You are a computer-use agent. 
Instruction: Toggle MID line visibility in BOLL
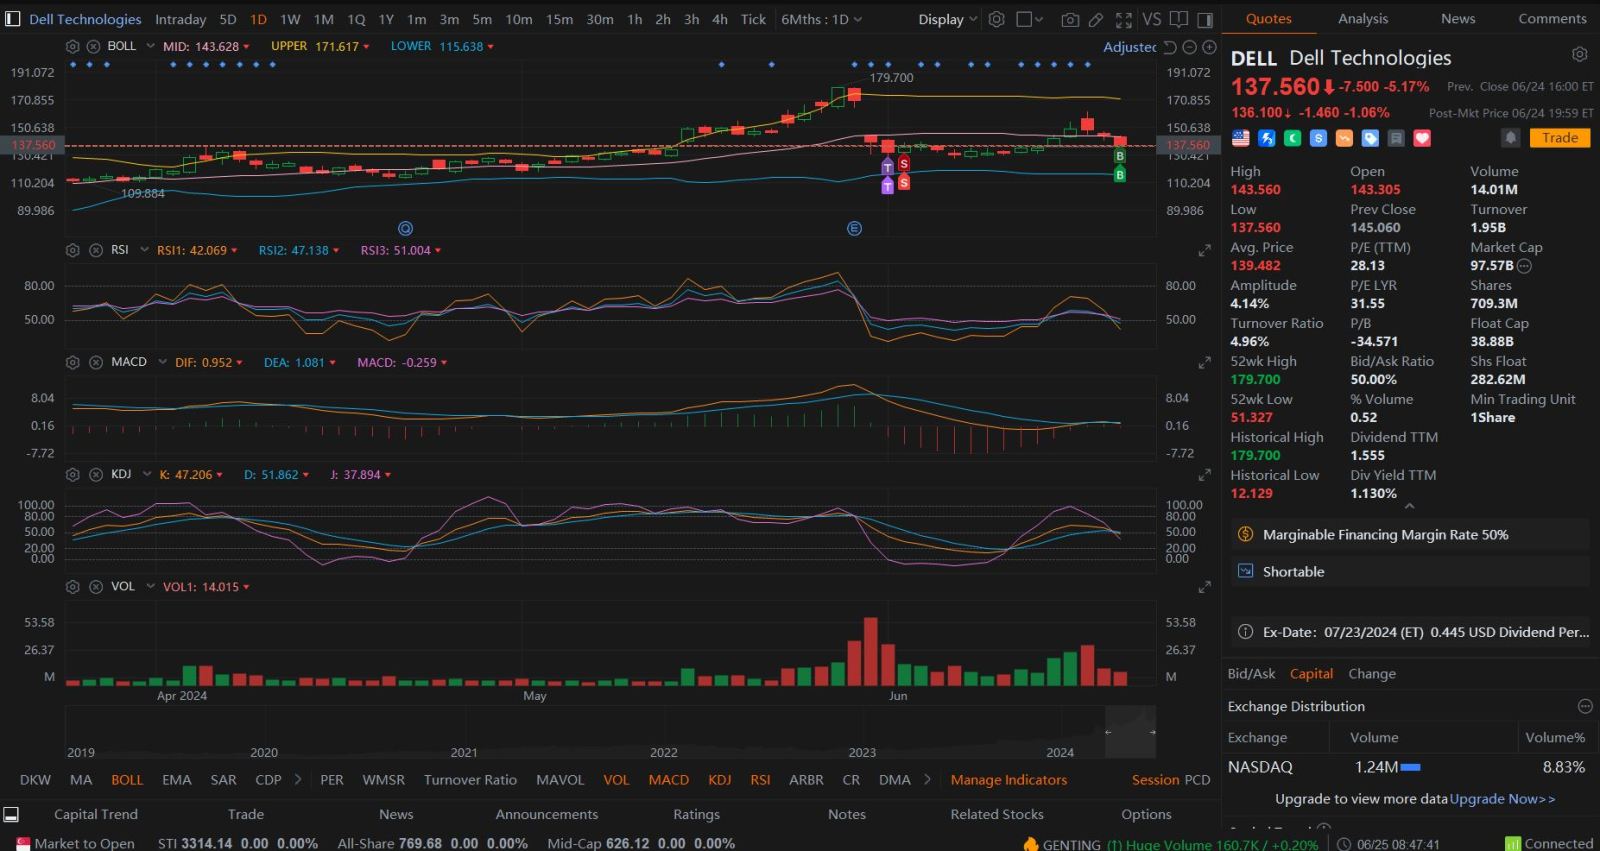(x=207, y=47)
